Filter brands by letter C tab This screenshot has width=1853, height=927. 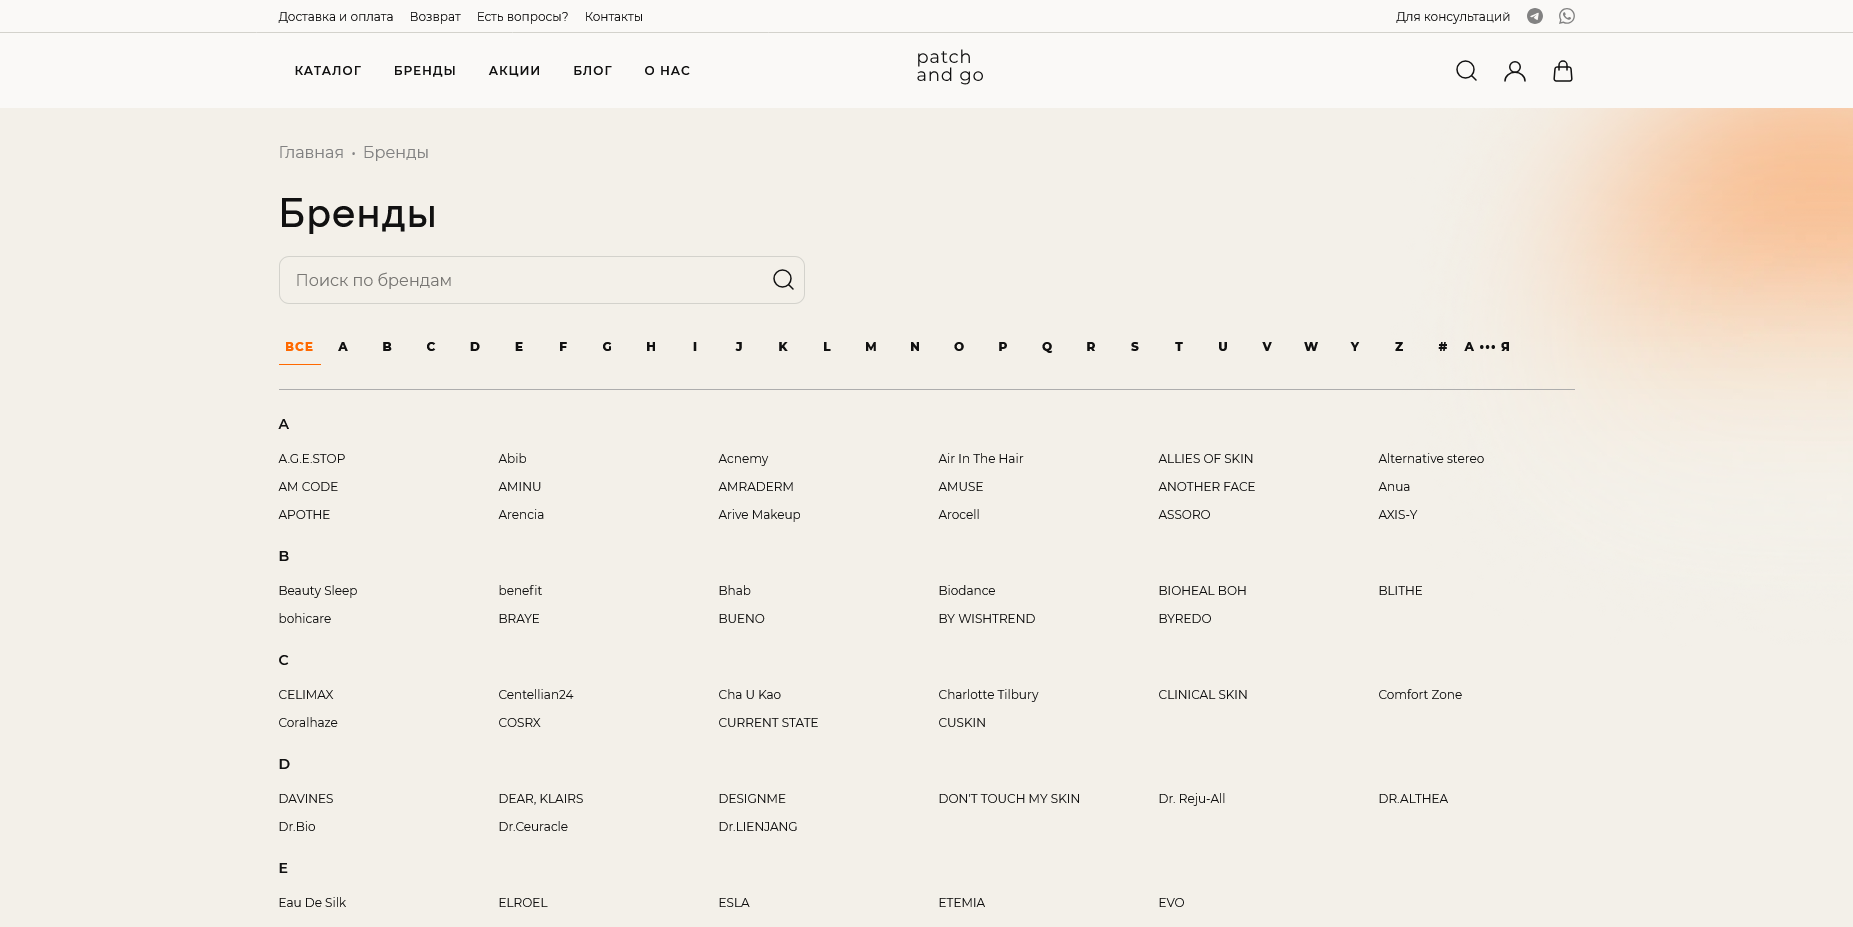click(431, 347)
